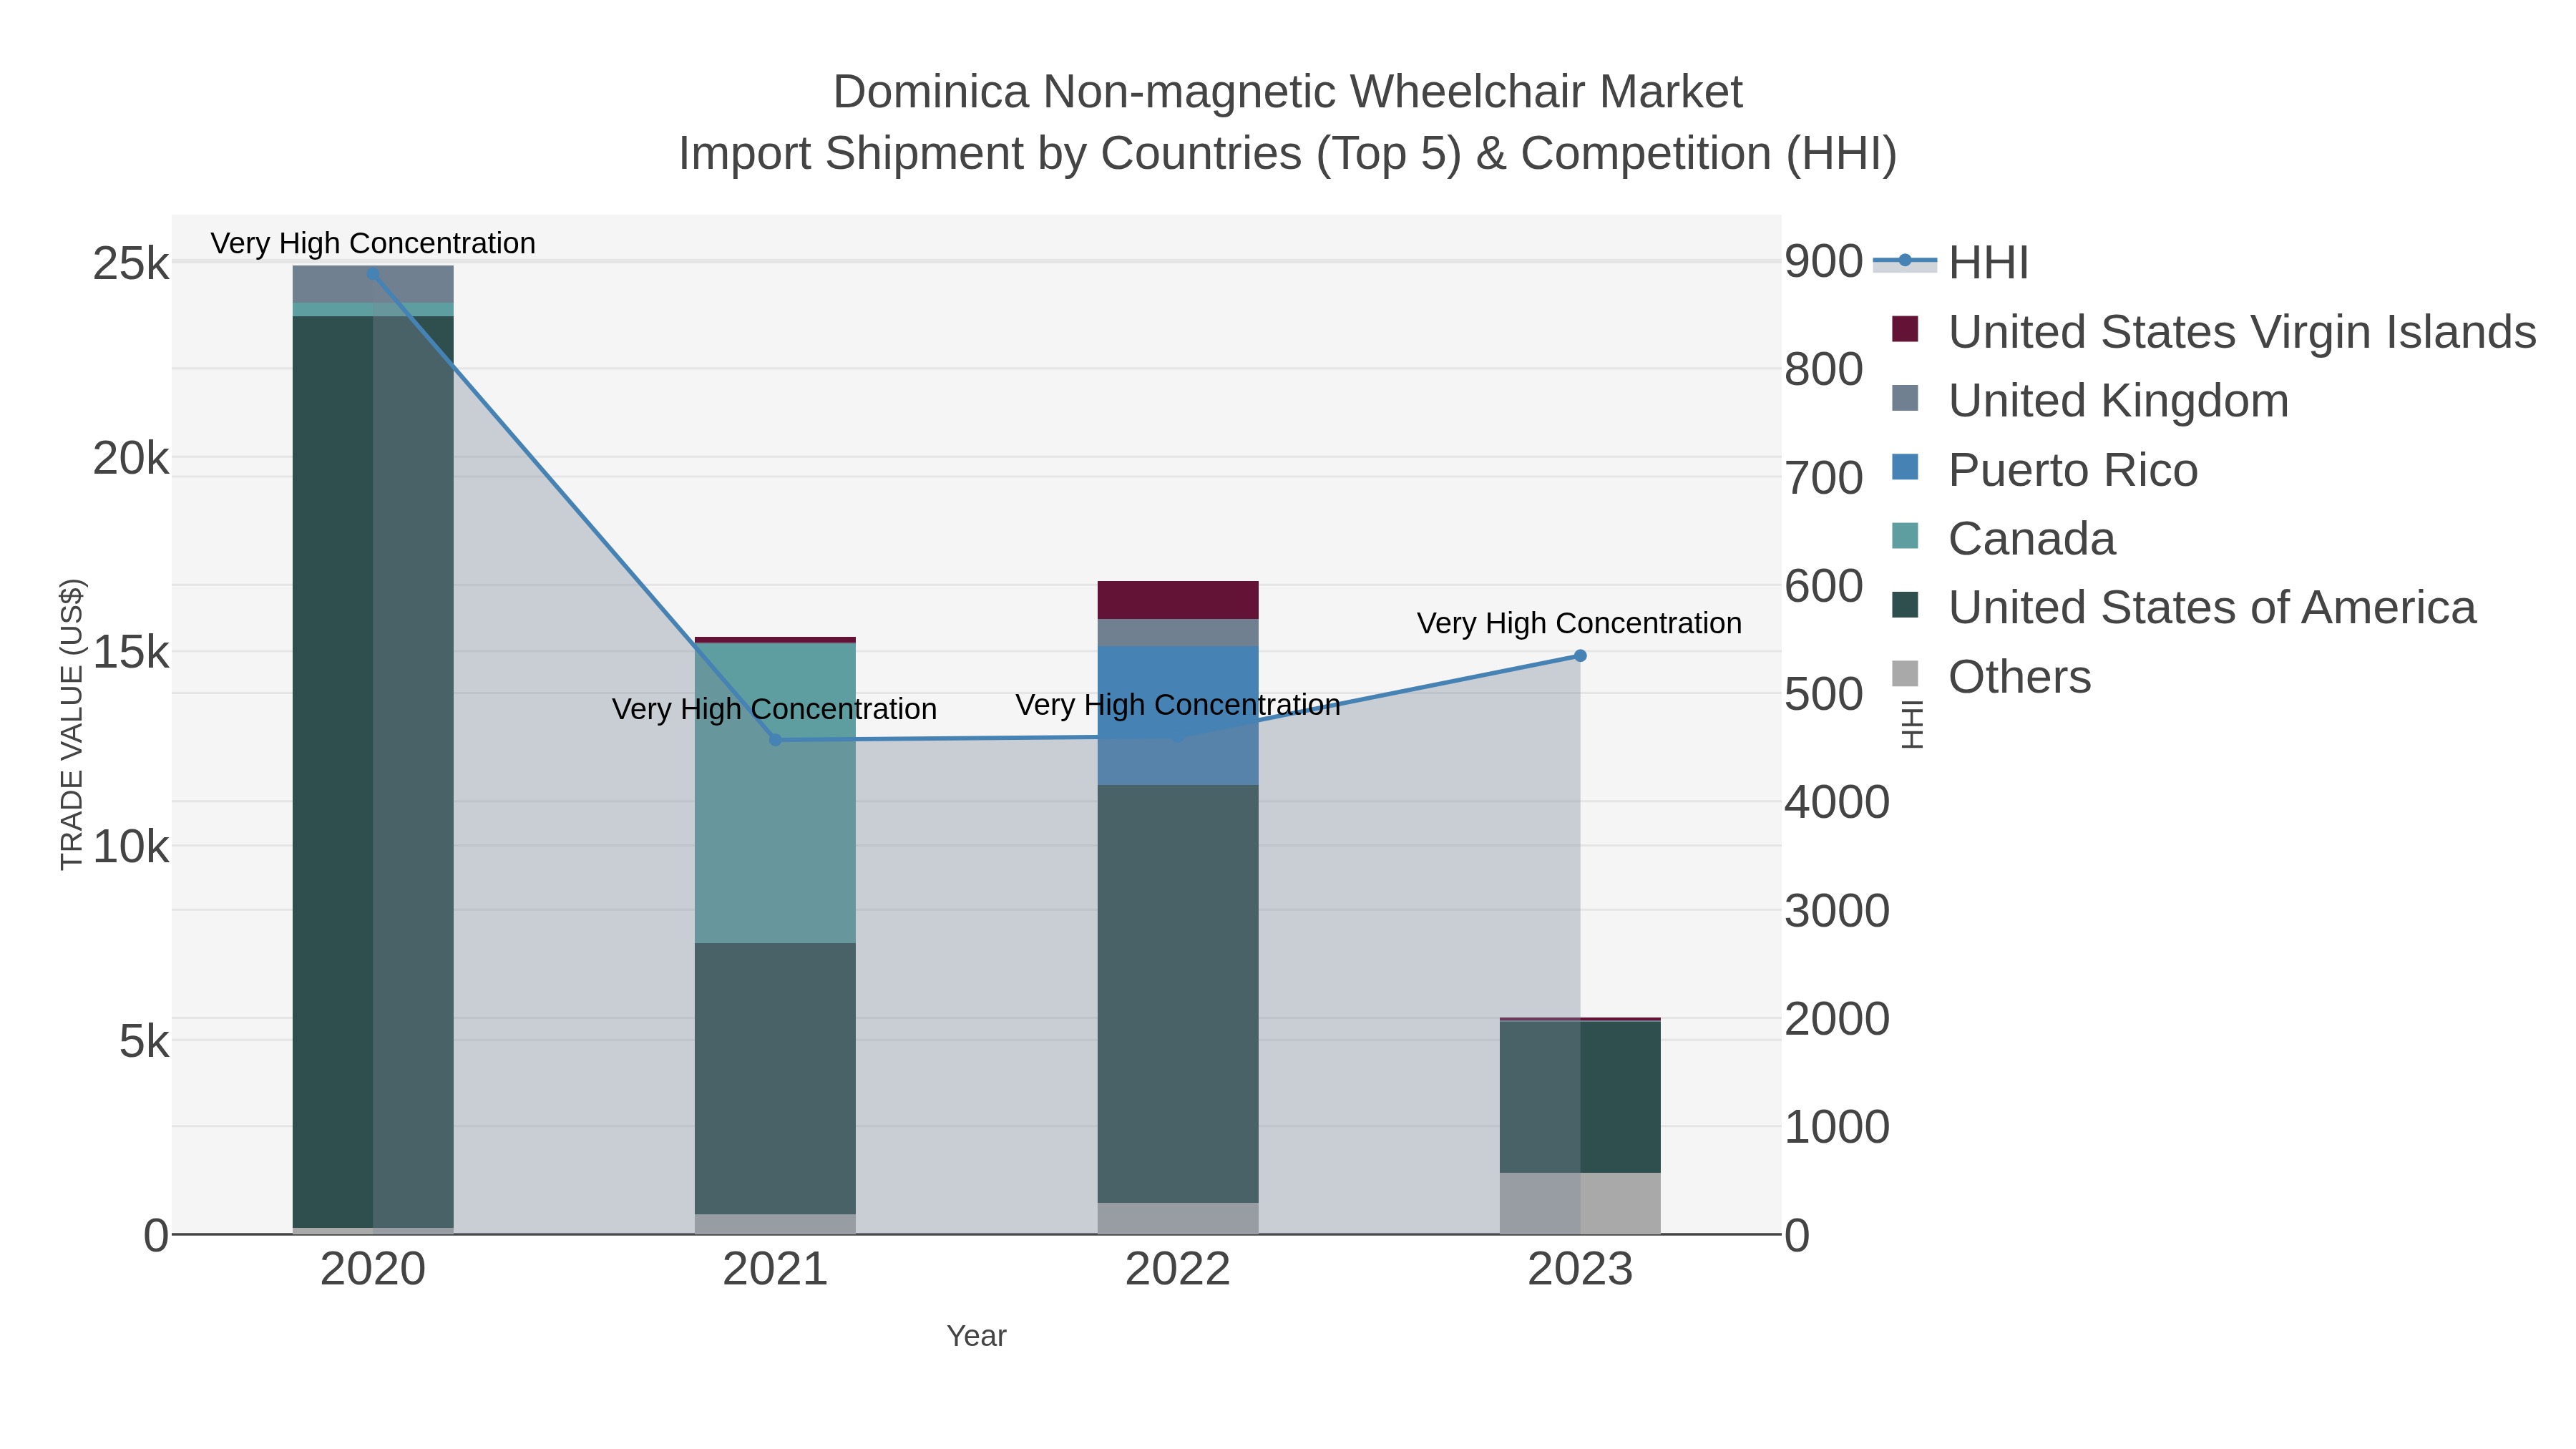Click the 2023 x-axis label
2576x1449 pixels.
[1580, 1270]
